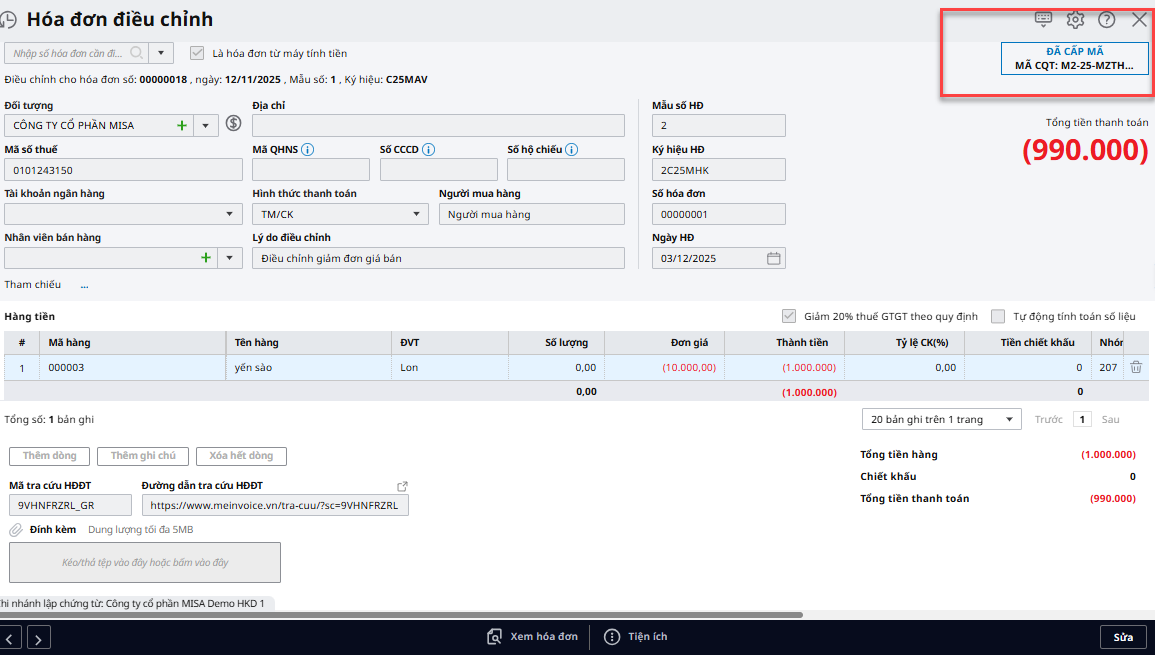Add new customer with green plus
This screenshot has width=1155, height=655.
[182, 125]
